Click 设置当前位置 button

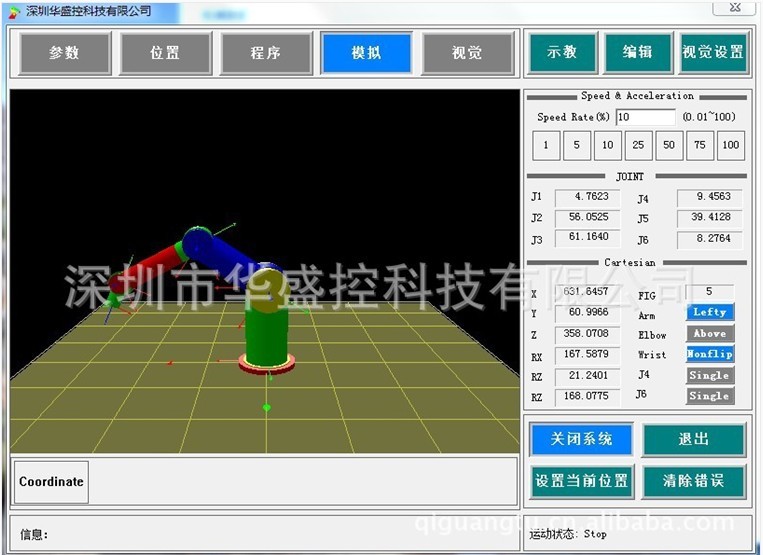tap(582, 481)
